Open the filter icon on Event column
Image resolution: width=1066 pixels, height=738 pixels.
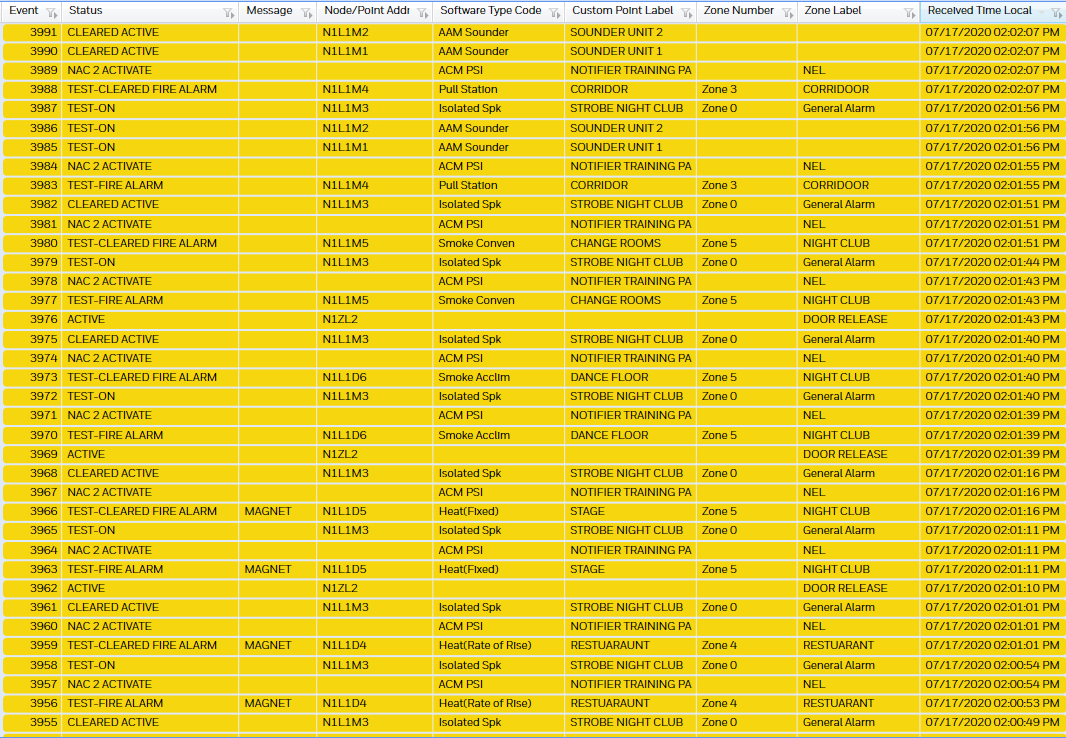[51, 13]
